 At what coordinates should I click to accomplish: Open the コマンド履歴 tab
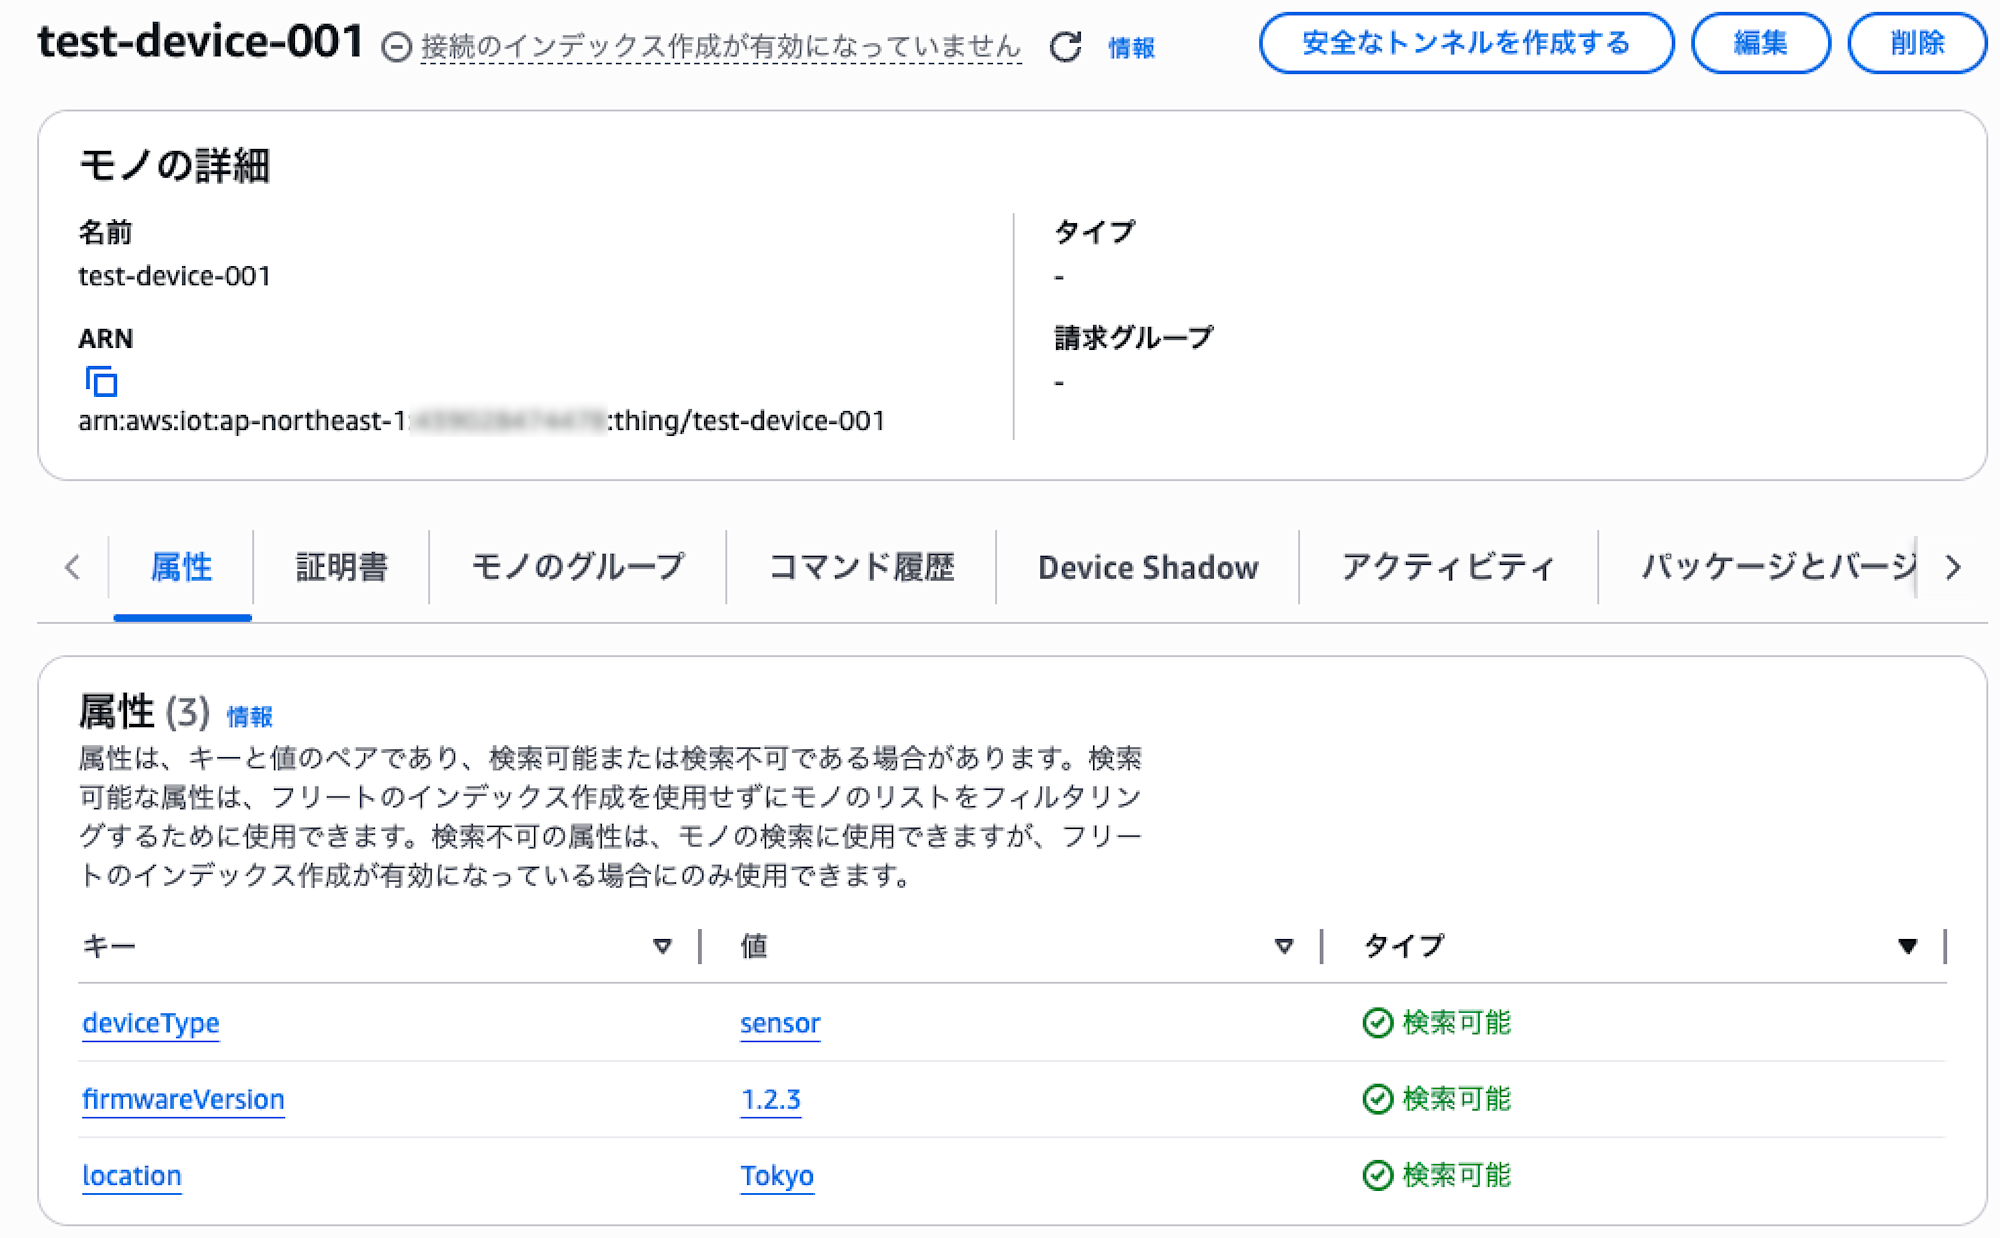click(861, 567)
